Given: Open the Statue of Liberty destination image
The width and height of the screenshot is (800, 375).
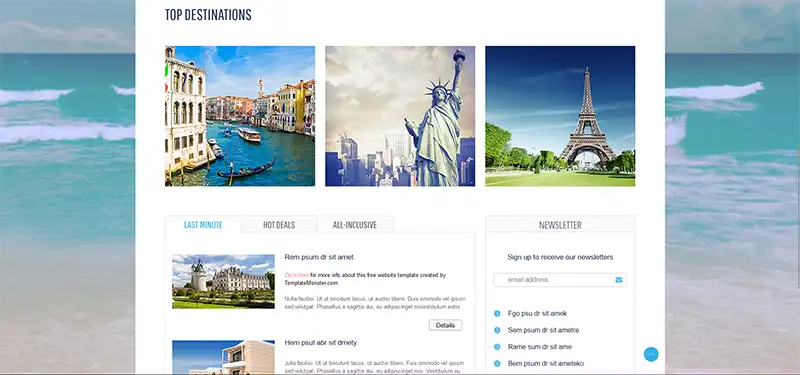Looking at the screenshot, I should tap(400, 116).
